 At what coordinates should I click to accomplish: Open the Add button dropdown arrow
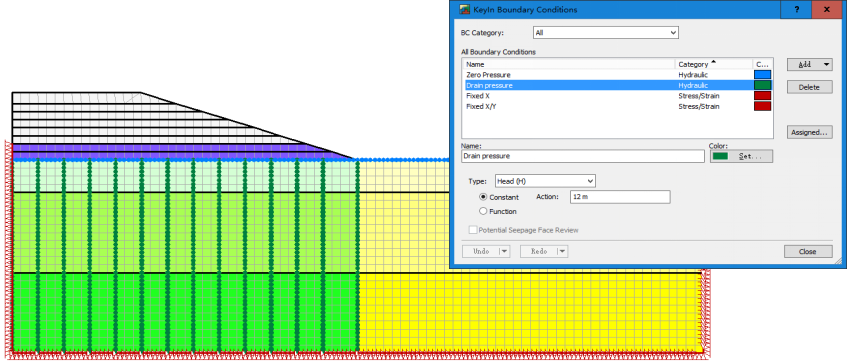click(x=826, y=64)
